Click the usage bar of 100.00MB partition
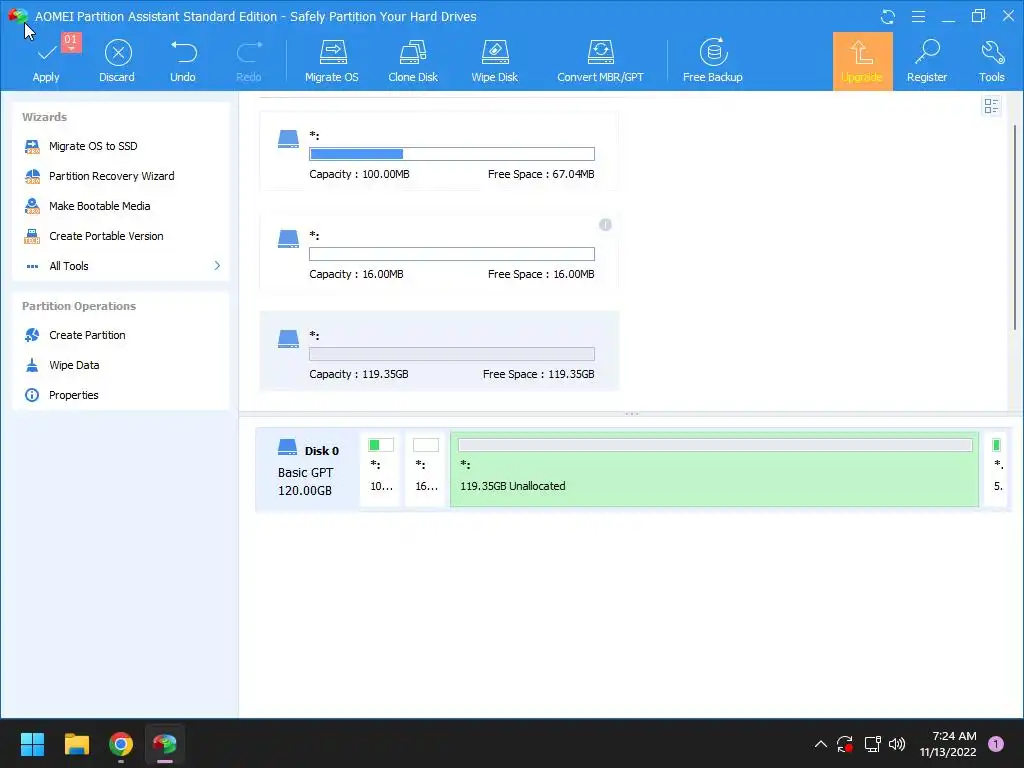The height and width of the screenshot is (768, 1024). tap(452, 154)
